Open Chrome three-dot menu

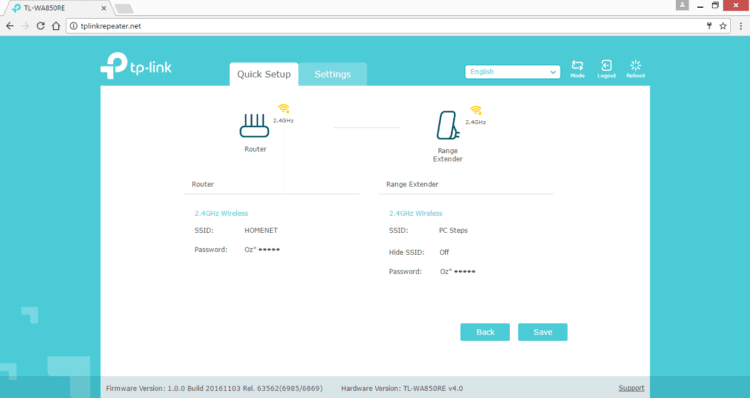[x=740, y=26]
